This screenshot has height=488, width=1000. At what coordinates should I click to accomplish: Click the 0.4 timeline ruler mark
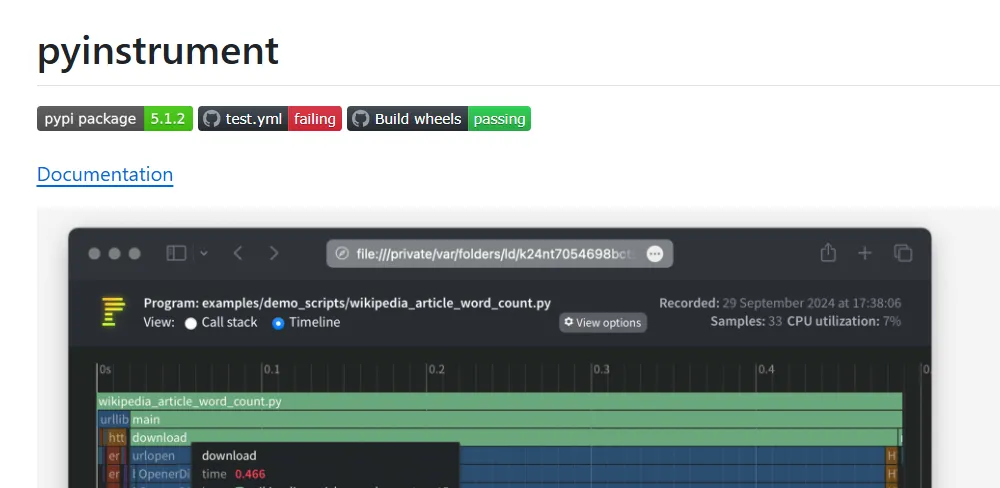[766, 369]
